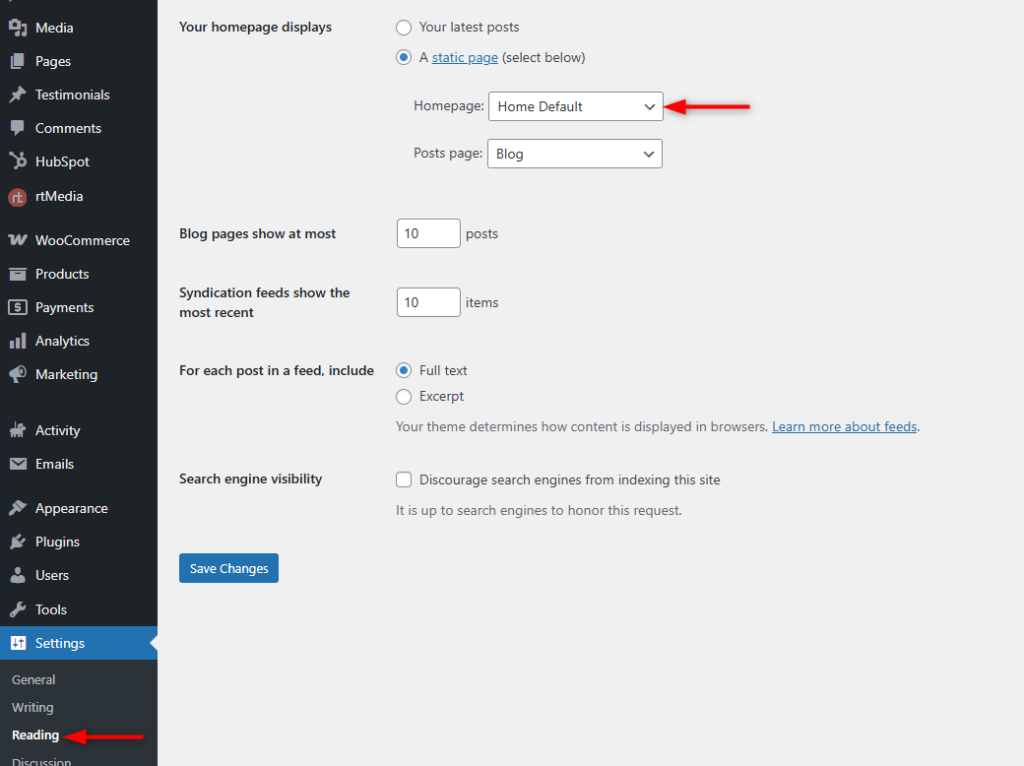Screen dimensions: 1024x766
Task: Select the Full text radio button
Action: coord(404,370)
